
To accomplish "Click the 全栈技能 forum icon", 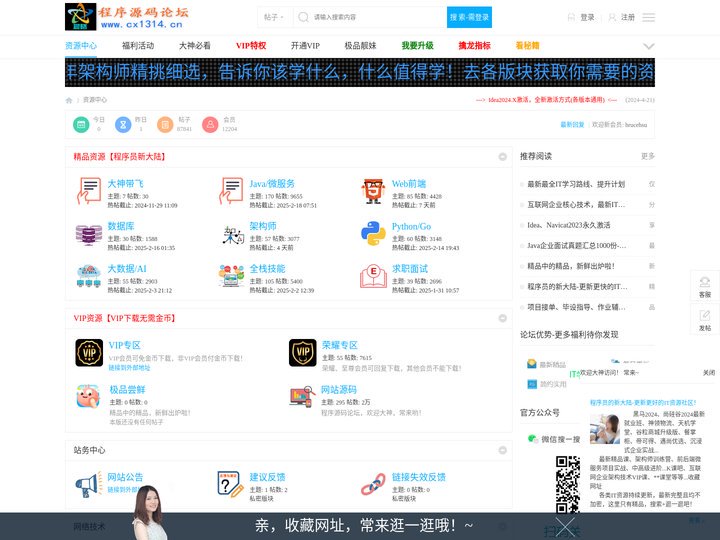I will [x=231, y=276].
